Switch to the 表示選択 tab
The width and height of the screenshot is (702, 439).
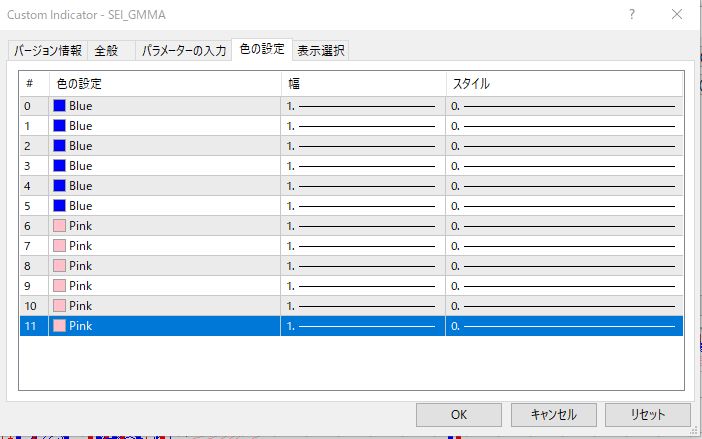[321, 51]
